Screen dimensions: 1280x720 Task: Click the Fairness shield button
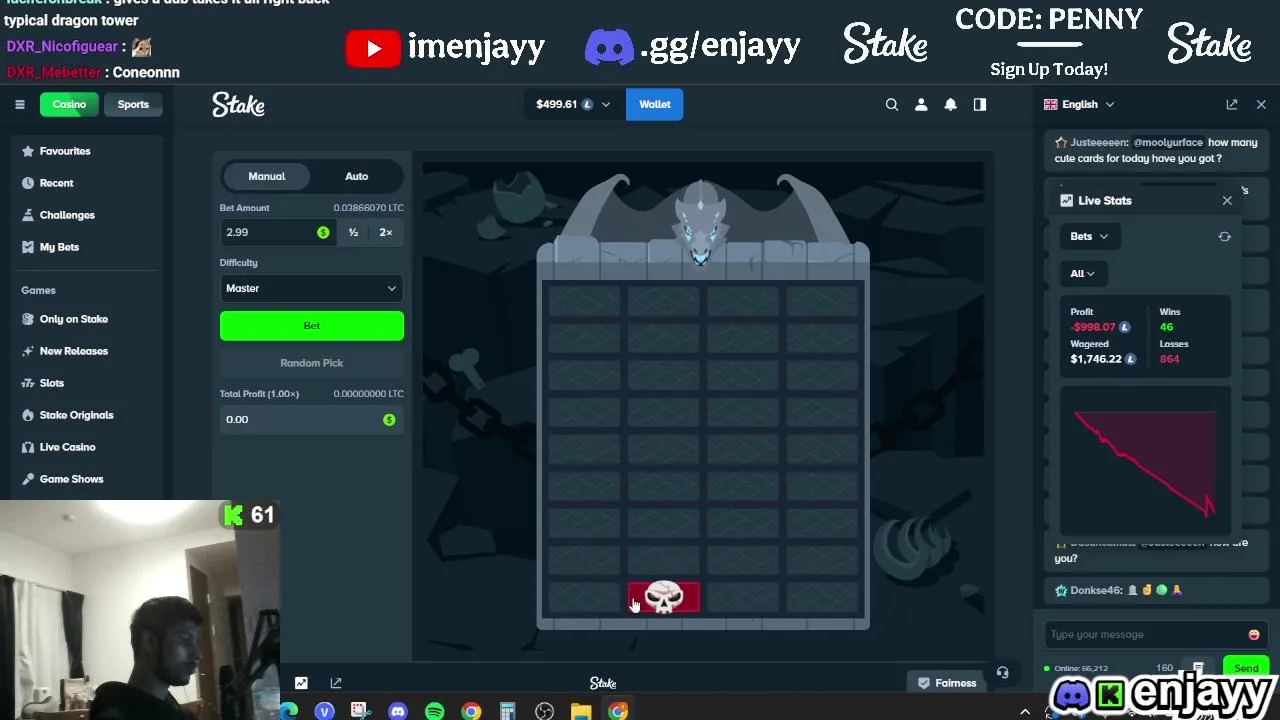(x=946, y=683)
